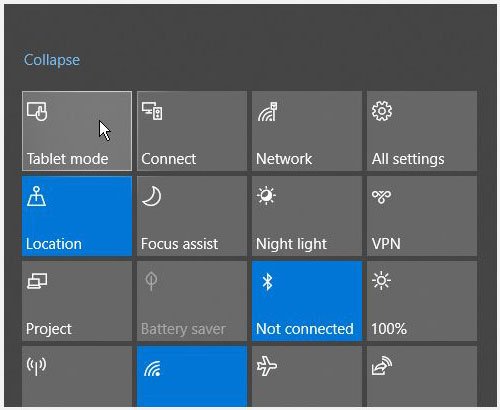
Task: Open the Network quick action tile
Action: tap(307, 131)
